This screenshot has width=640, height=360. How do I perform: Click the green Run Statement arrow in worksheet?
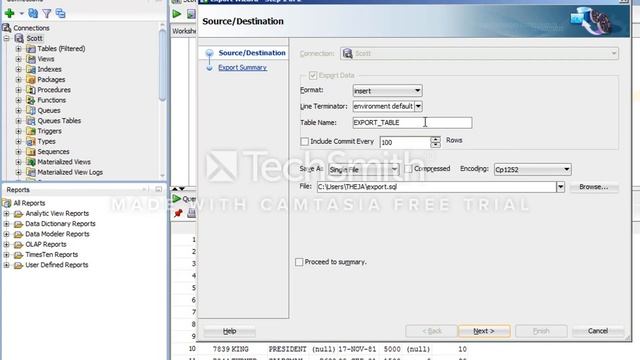177,14
